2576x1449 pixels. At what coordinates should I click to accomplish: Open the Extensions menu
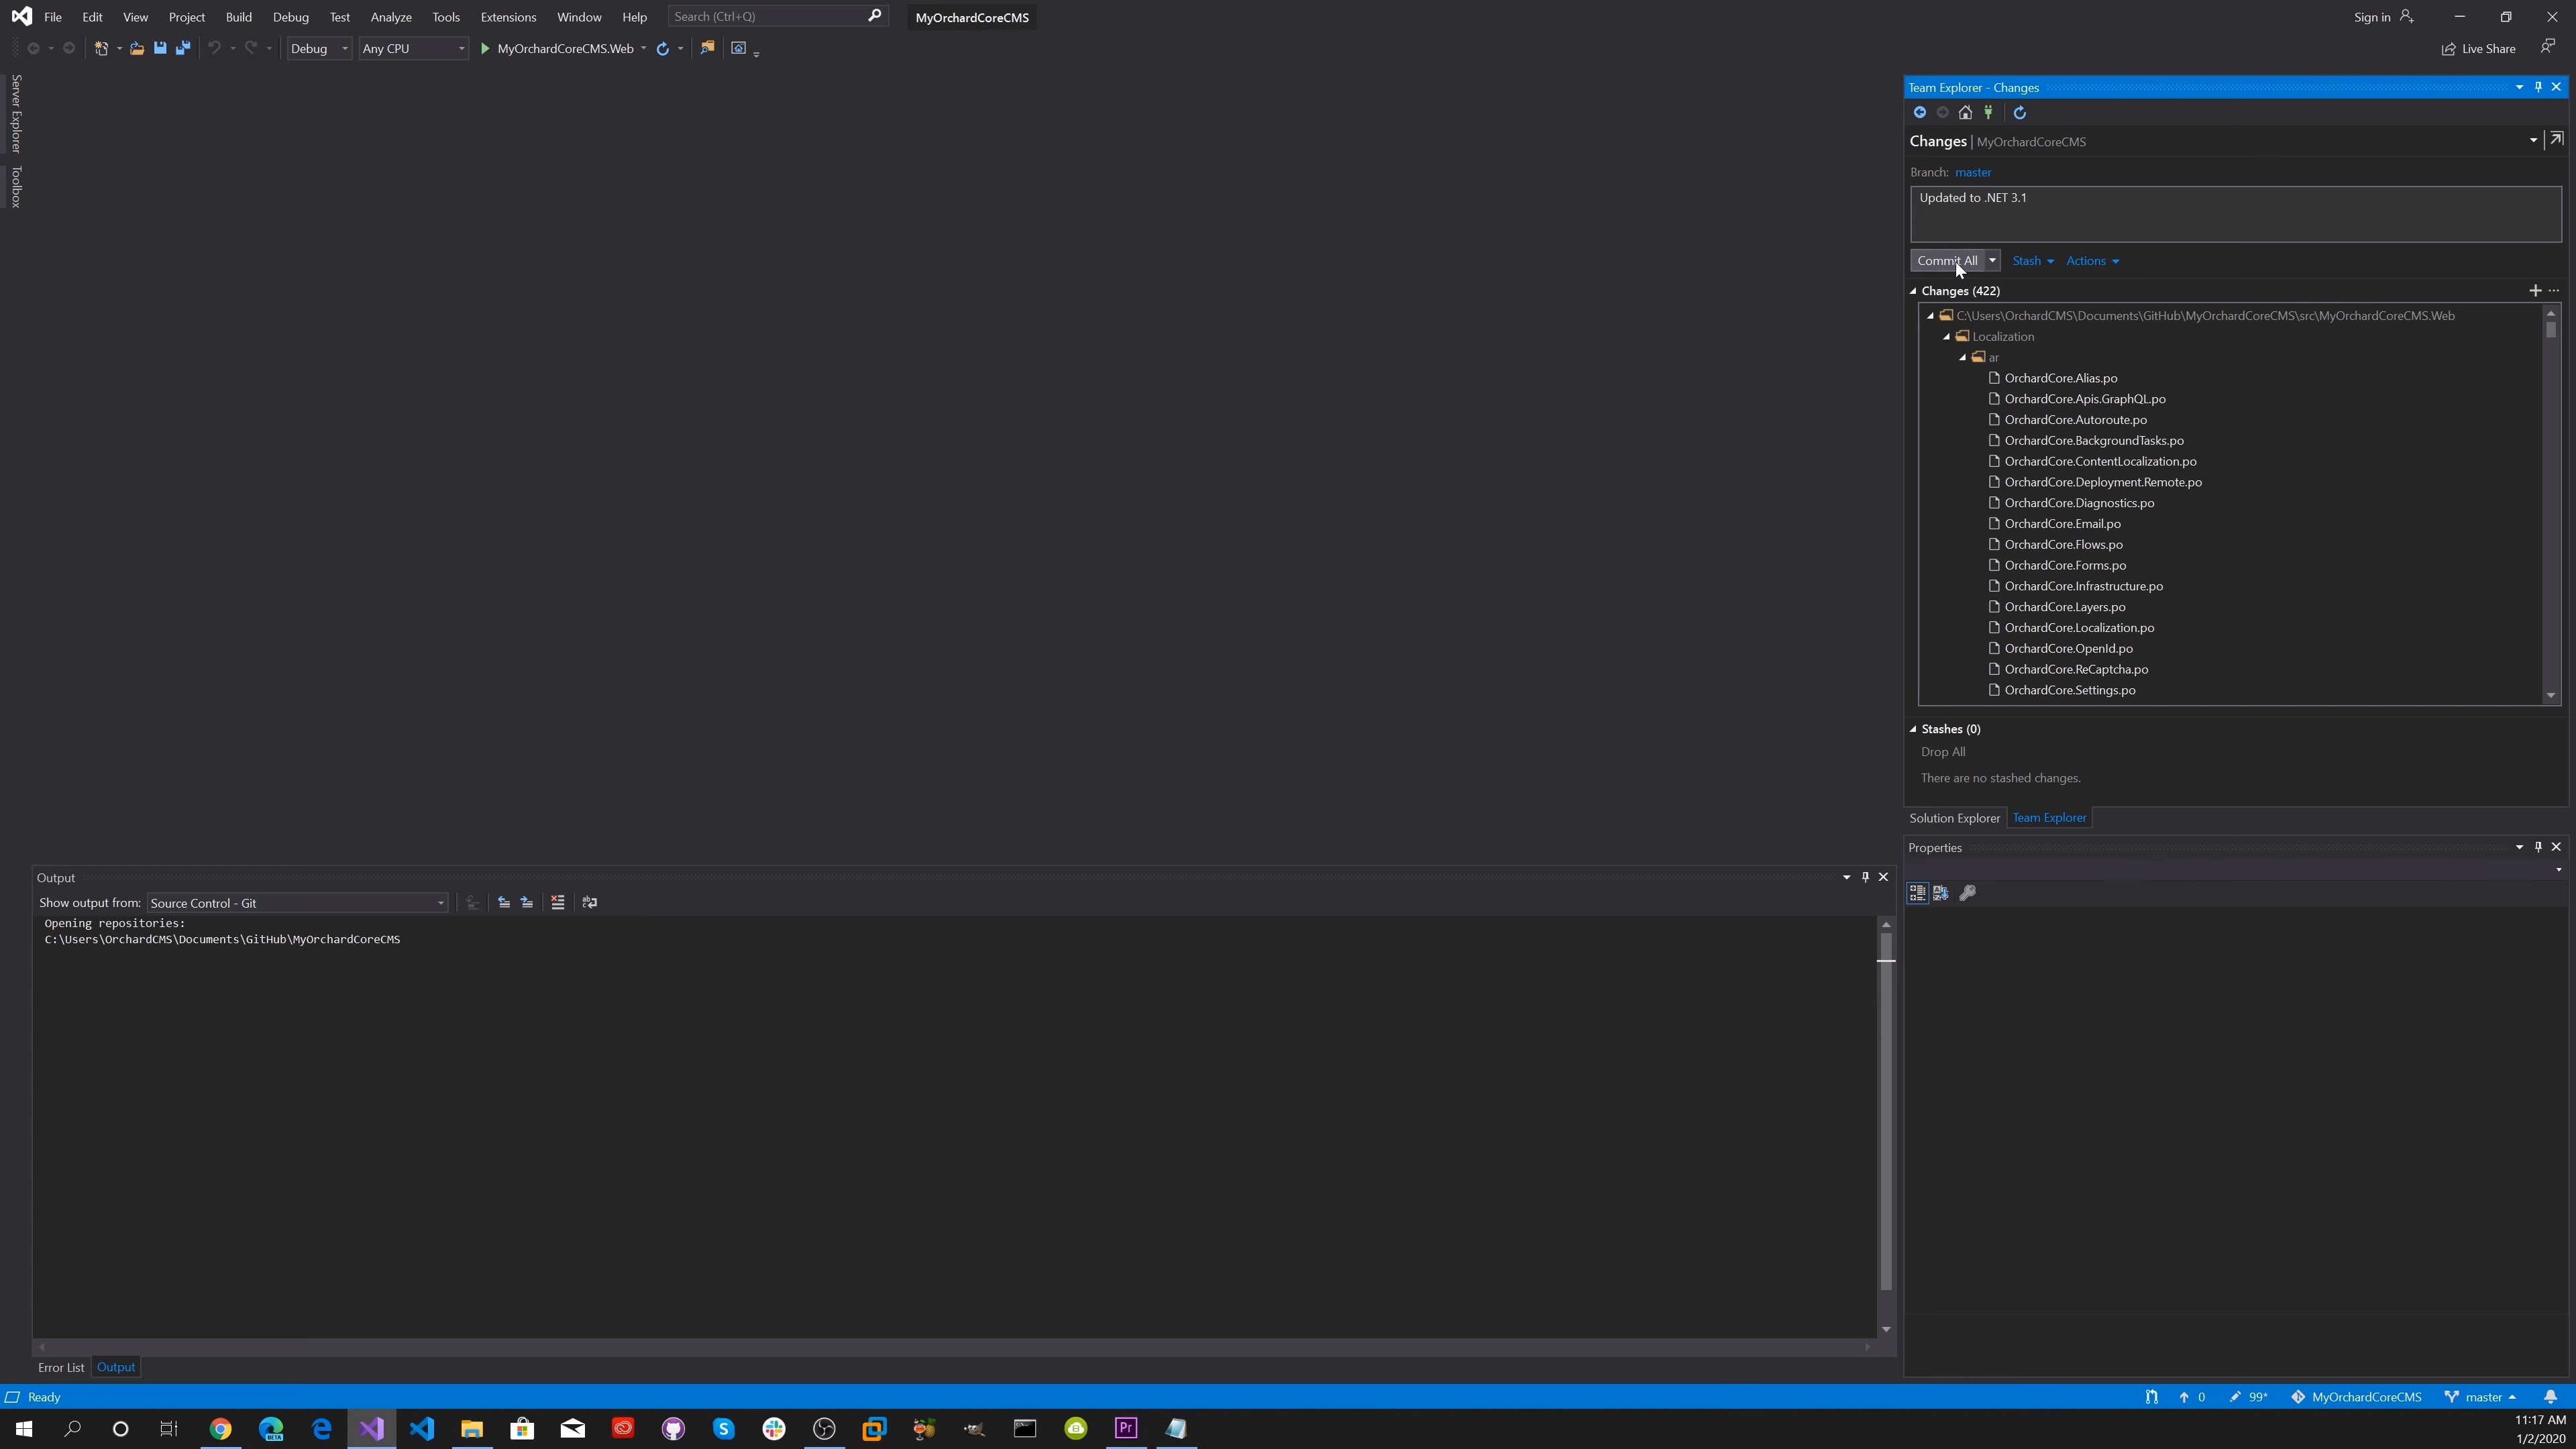[508, 17]
